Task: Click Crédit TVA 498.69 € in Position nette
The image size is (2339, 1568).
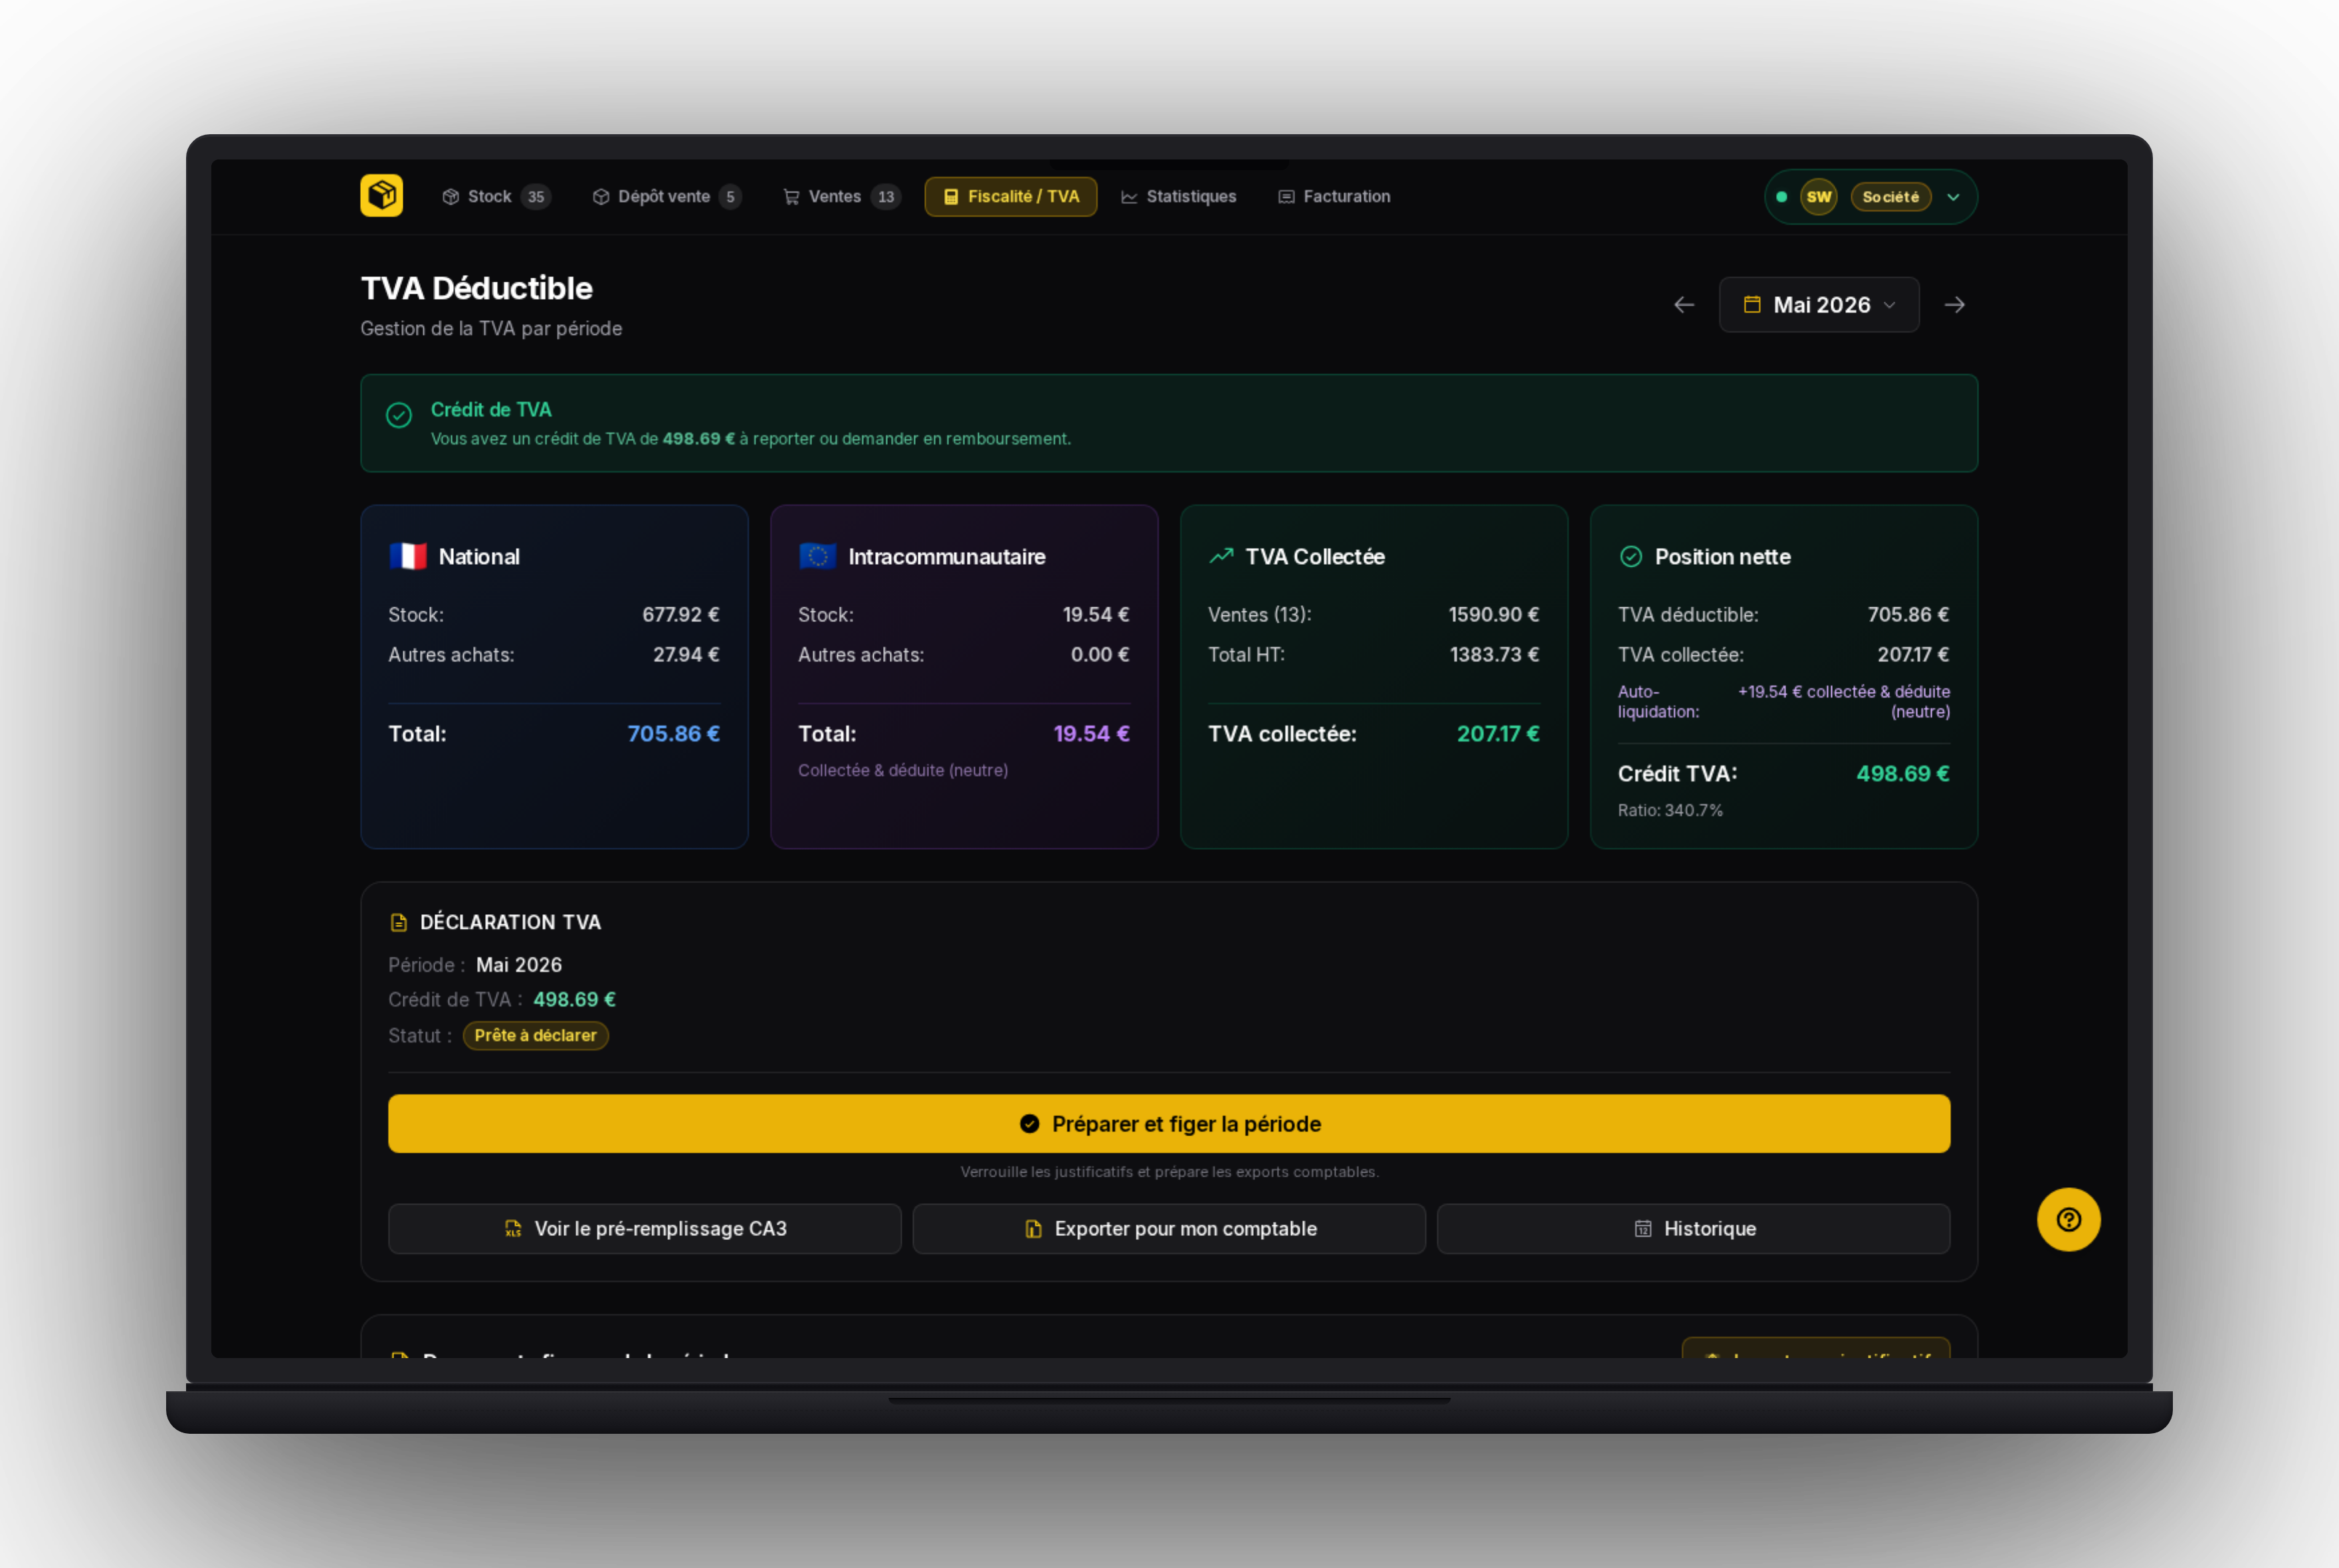Action: [x=1903, y=774]
